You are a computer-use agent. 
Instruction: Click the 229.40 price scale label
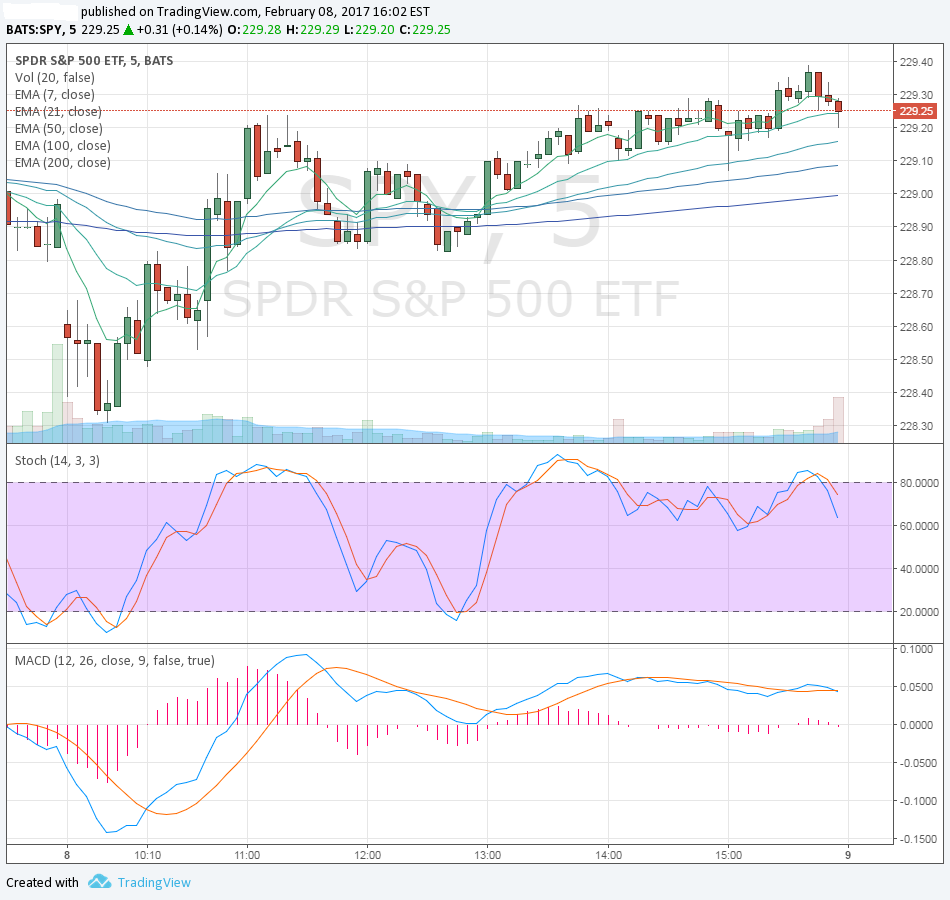click(x=916, y=62)
